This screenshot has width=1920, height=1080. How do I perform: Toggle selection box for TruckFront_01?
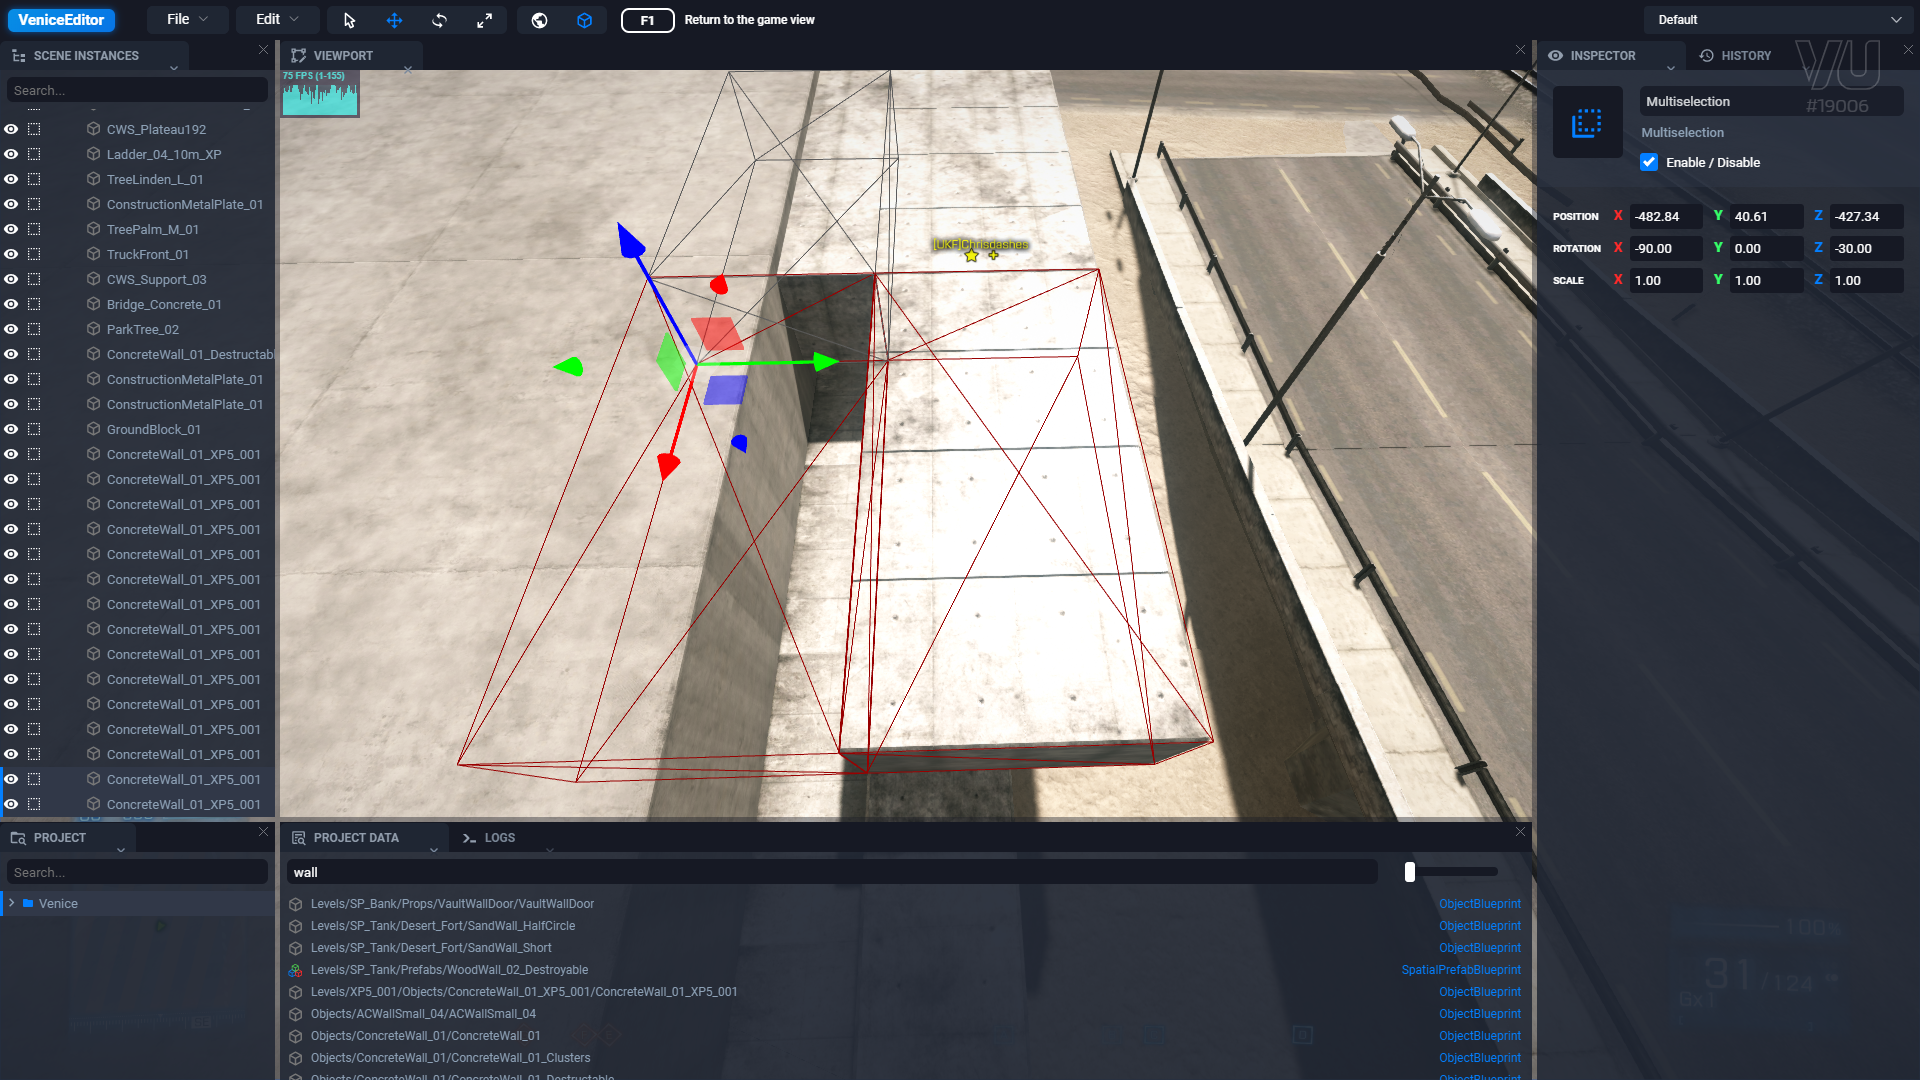pyautogui.click(x=34, y=254)
